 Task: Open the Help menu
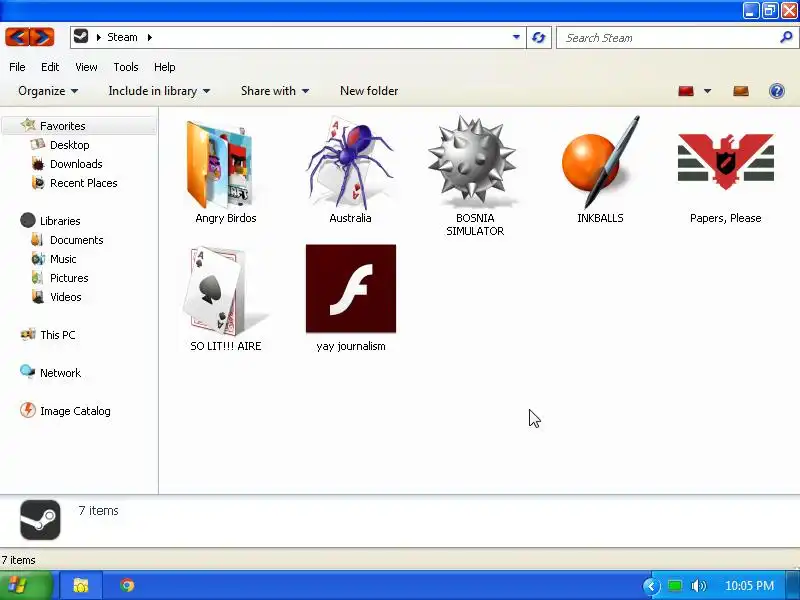click(164, 67)
